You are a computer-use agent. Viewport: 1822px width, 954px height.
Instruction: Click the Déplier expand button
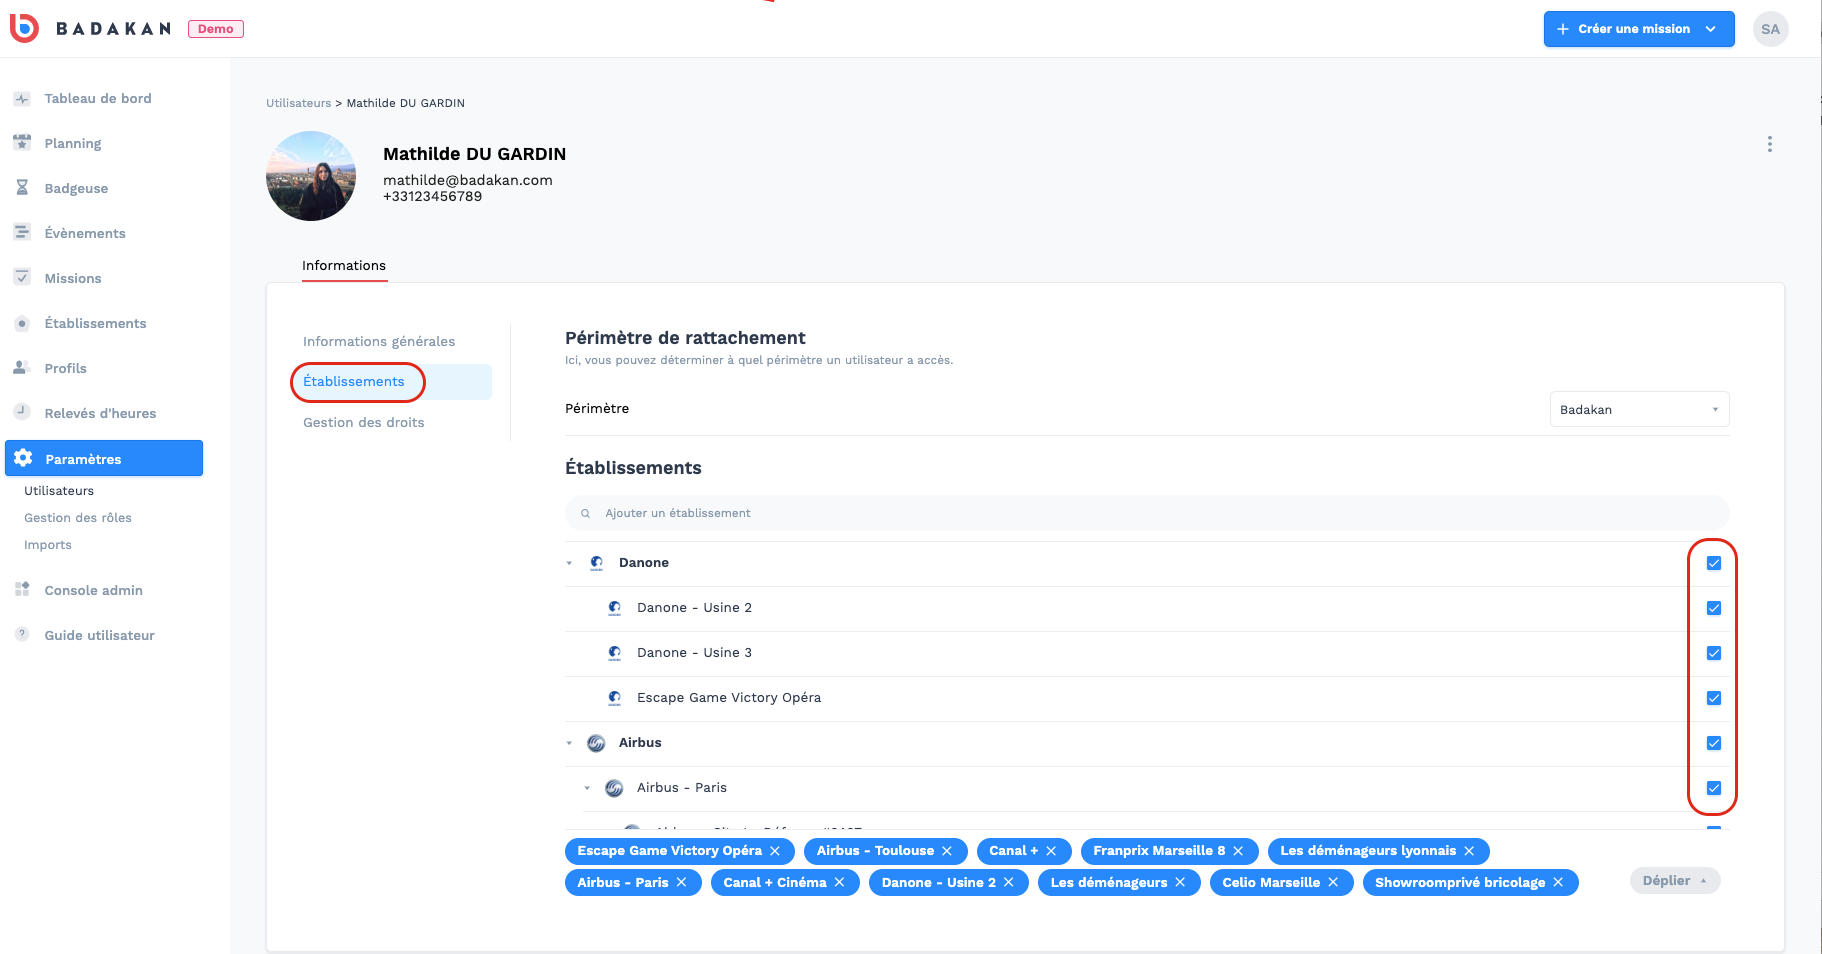(x=1675, y=881)
